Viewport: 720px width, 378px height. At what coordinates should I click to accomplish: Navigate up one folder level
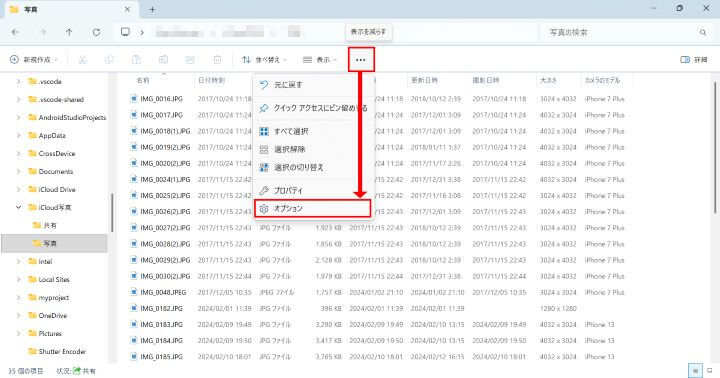[x=69, y=32]
